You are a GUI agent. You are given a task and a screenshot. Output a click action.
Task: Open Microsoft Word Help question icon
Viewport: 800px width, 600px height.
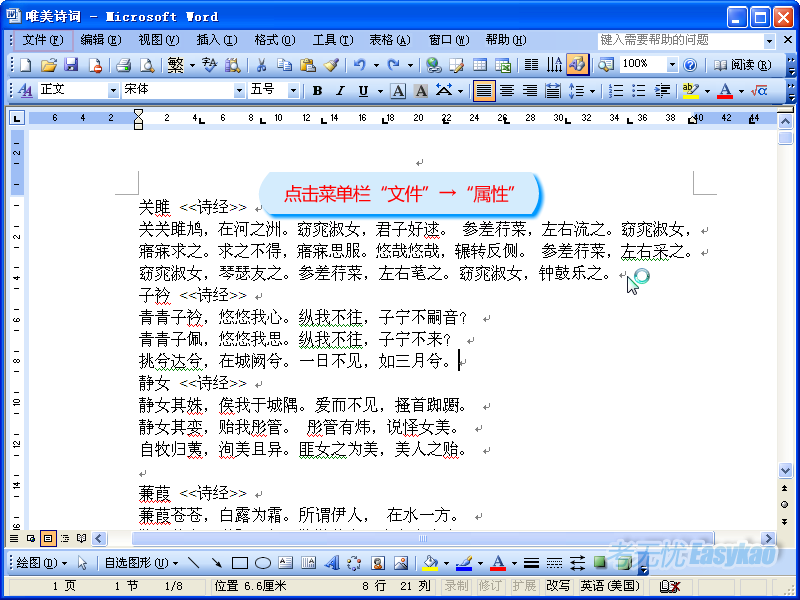pyautogui.click(x=690, y=65)
